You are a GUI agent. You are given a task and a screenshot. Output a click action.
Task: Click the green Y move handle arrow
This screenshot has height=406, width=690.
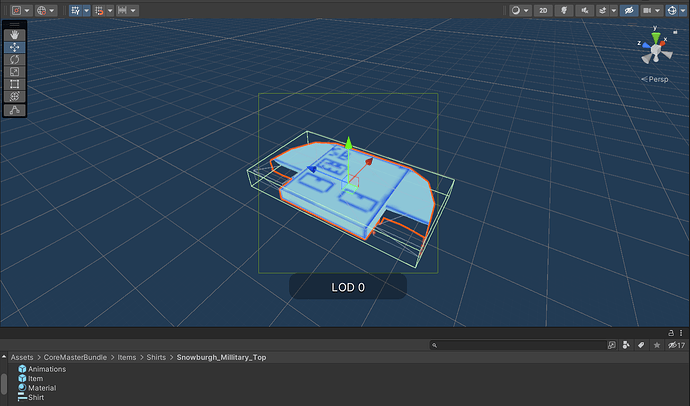(349, 143)
